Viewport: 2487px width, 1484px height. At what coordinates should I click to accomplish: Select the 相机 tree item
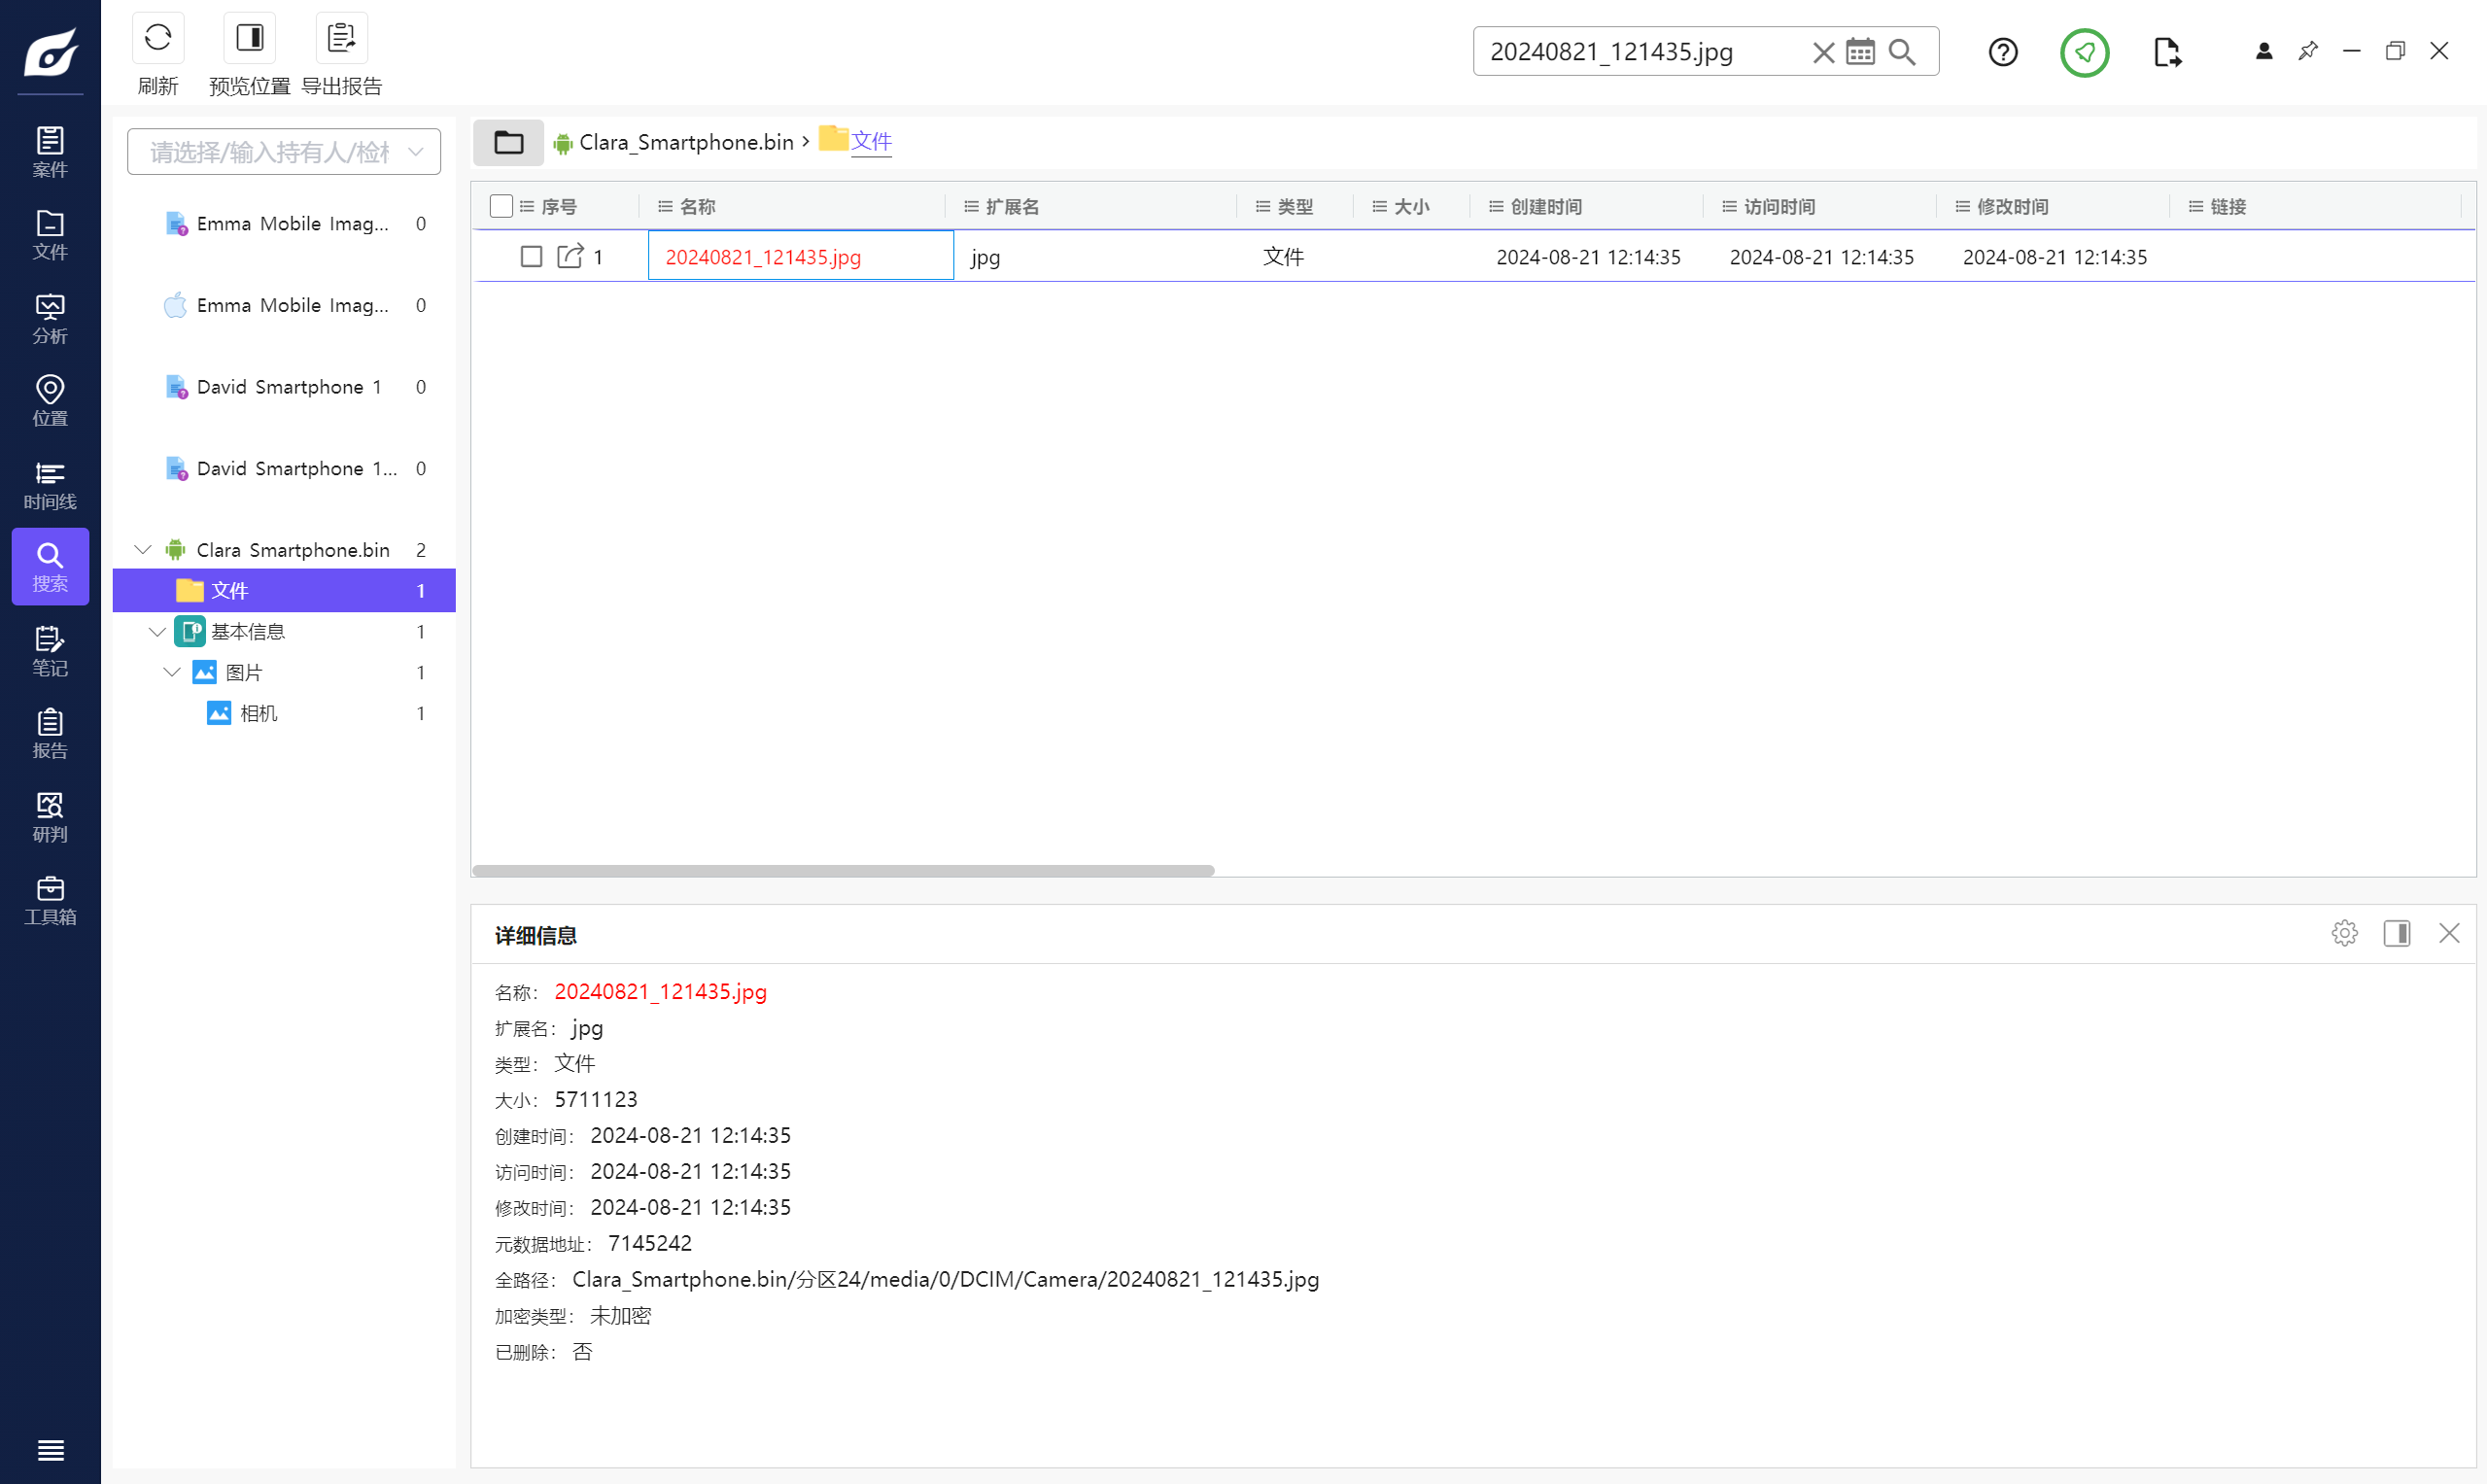coord(258,713)
